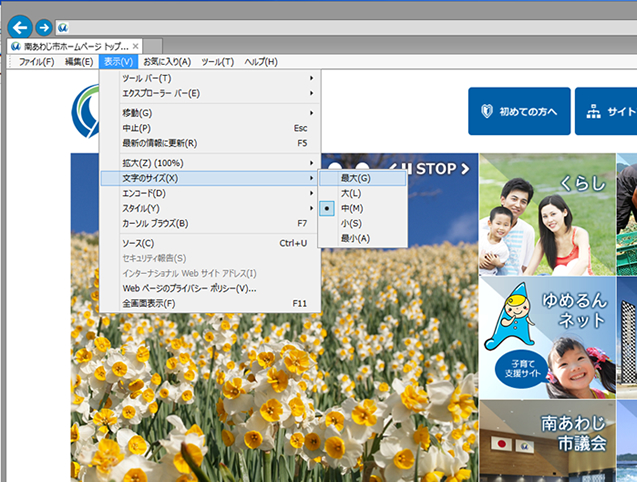Select 最大(G) text size
Screen dimensions: 637x482
363,178
